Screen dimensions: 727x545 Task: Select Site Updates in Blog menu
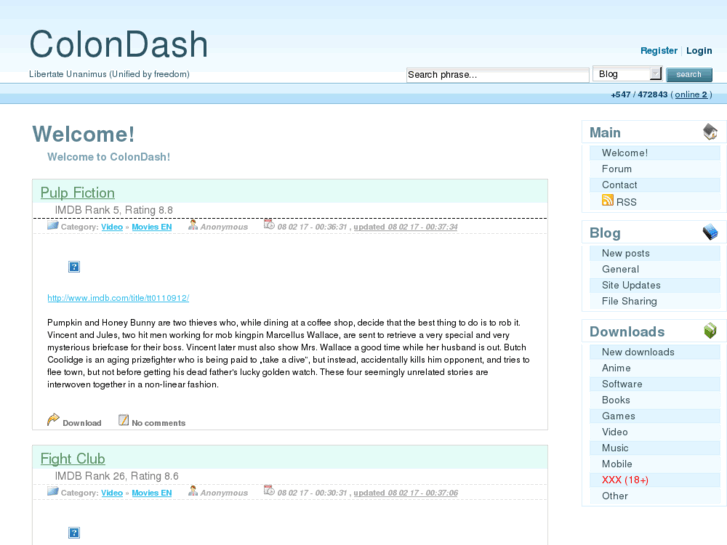click(x=655, y=285)
